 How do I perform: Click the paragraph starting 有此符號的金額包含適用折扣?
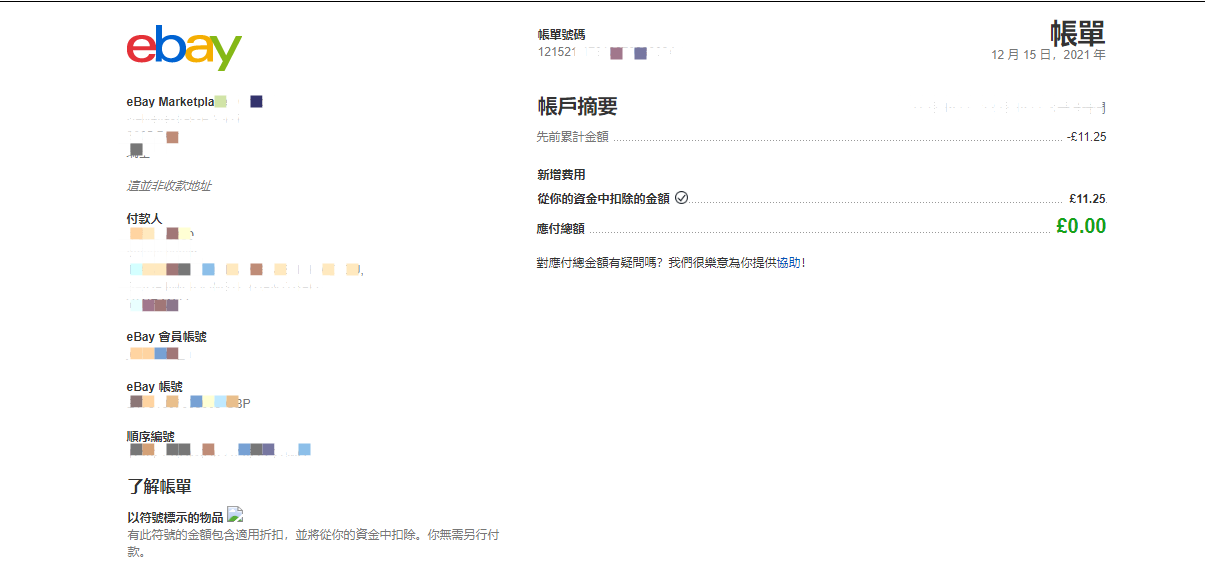[x=313, y=543]
